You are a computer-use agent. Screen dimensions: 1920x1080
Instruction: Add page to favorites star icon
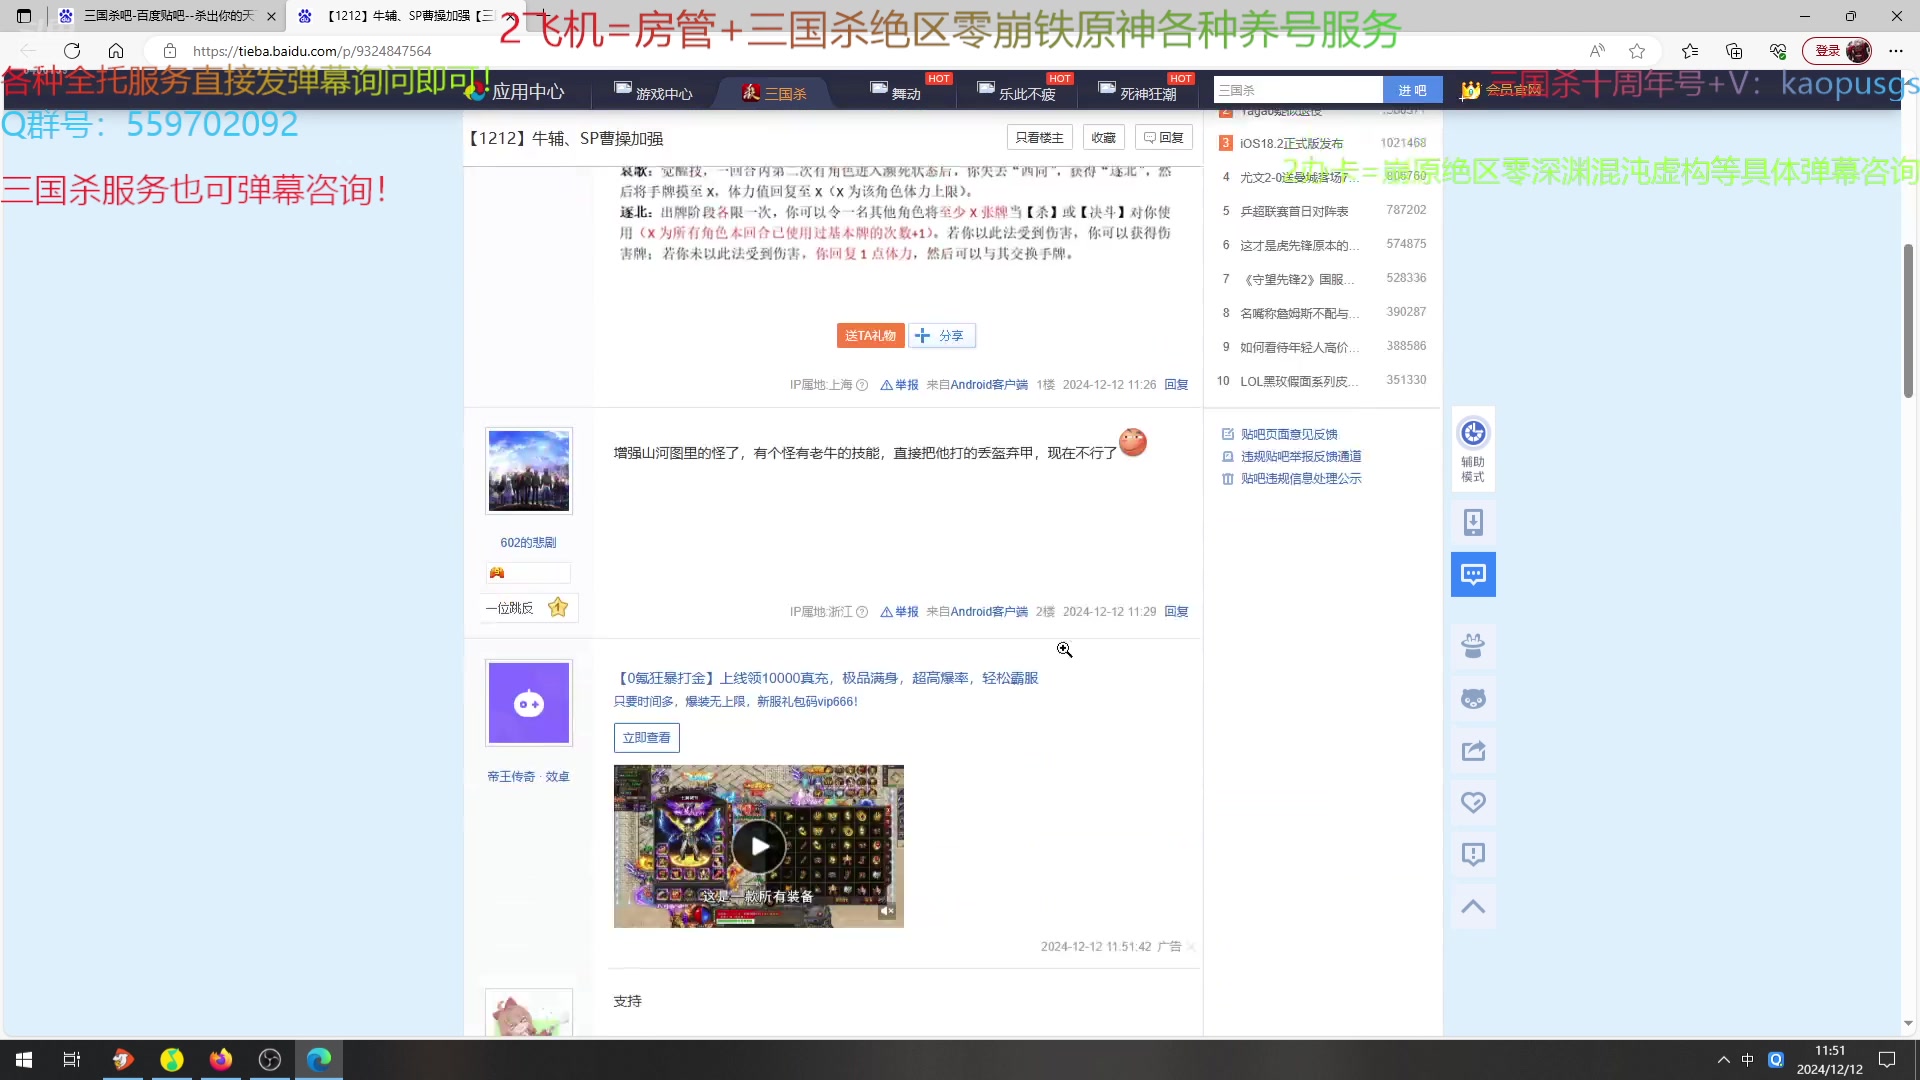tap(1637, 51)
